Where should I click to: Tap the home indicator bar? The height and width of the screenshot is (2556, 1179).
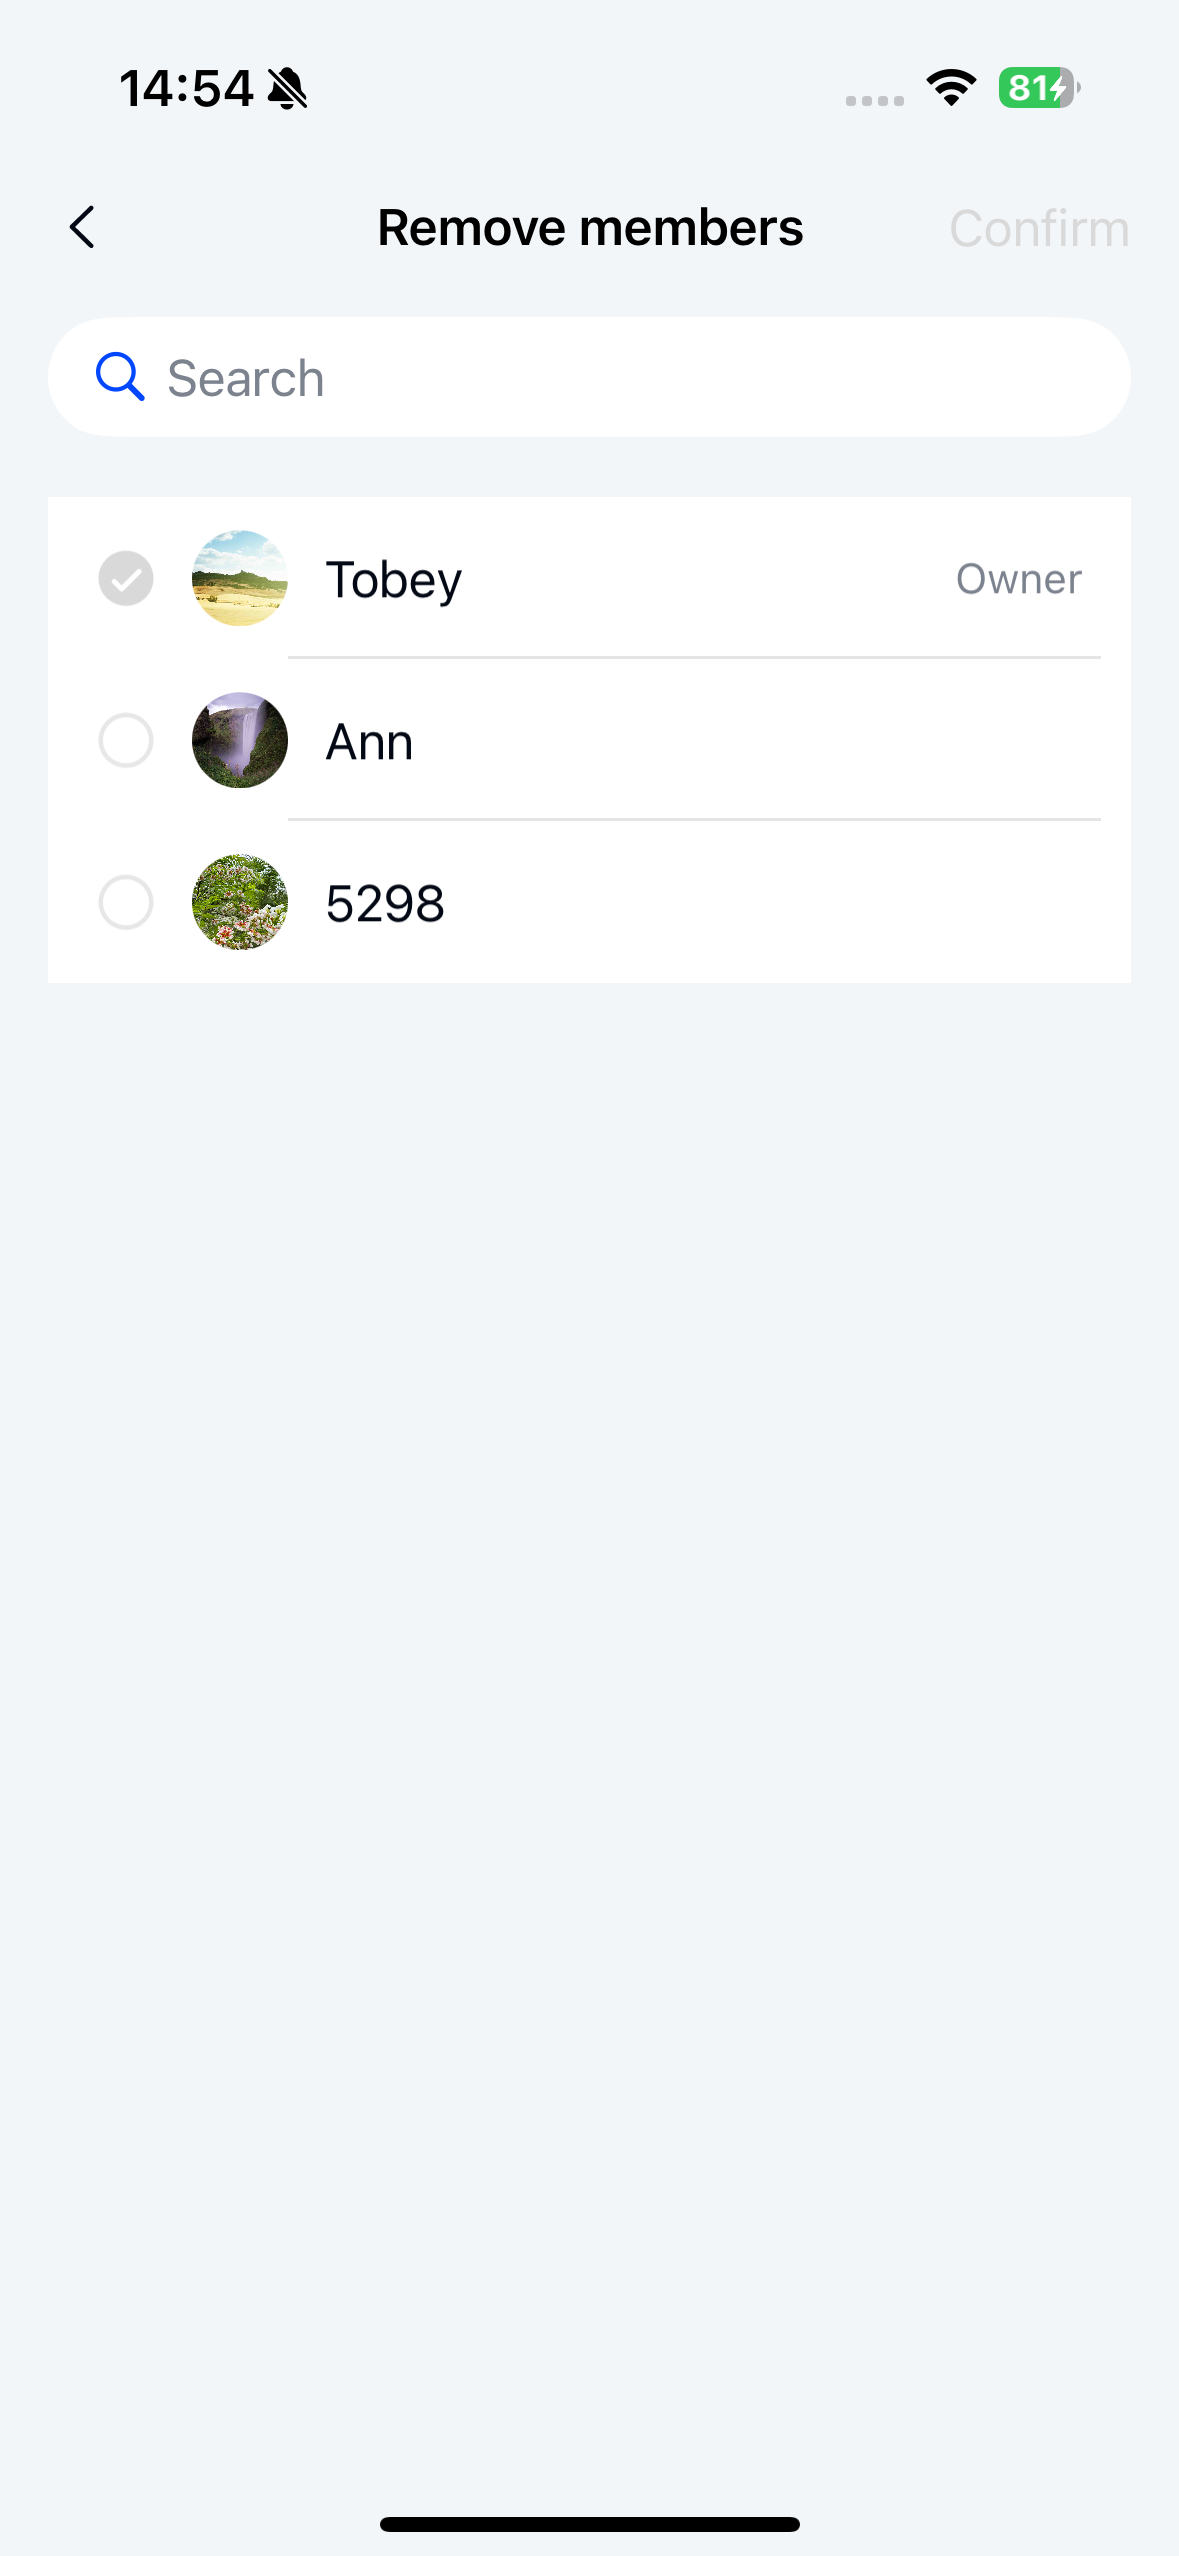(590, 2524)
